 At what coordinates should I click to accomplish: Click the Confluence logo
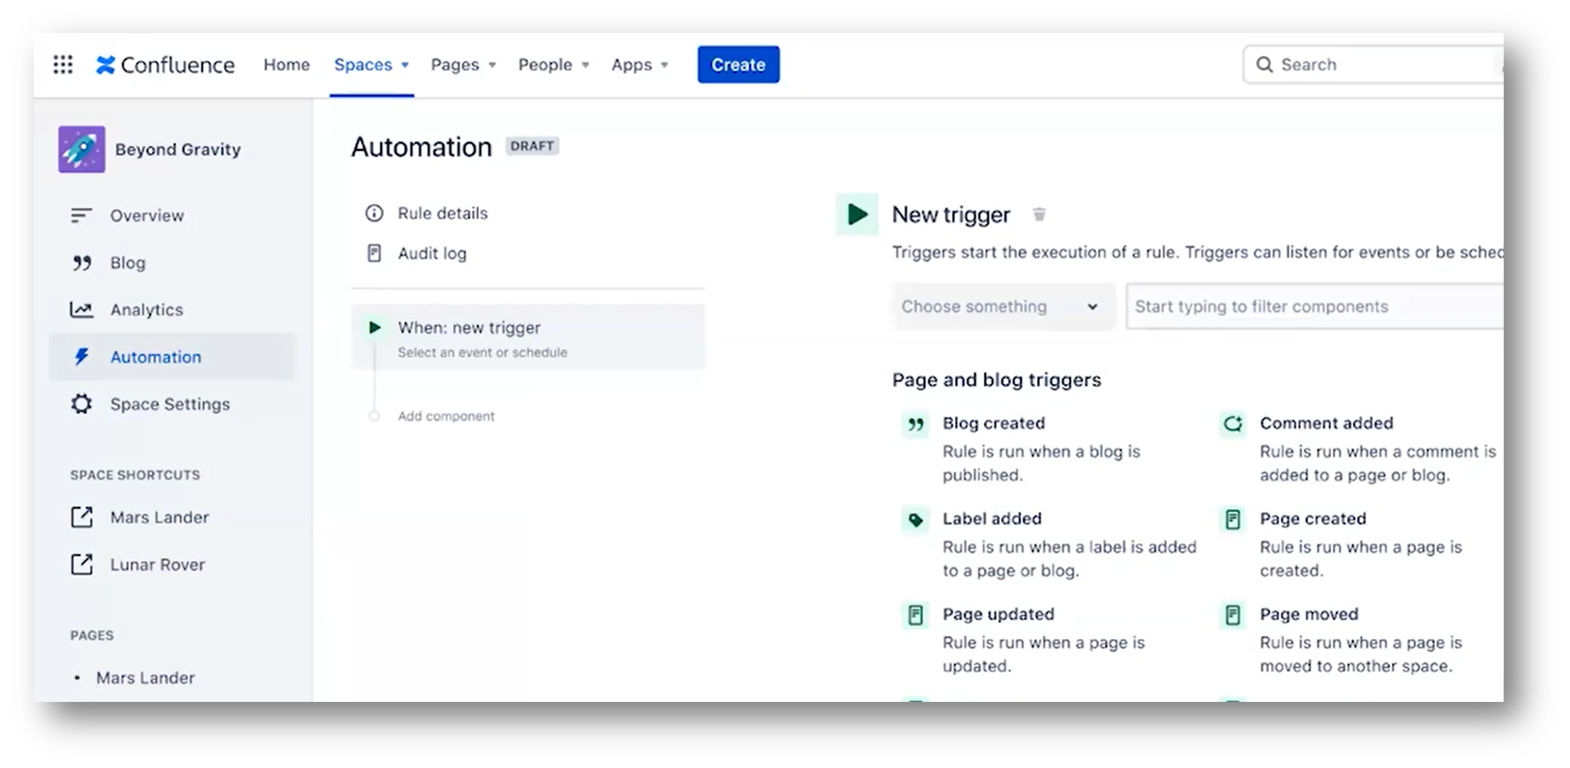(x=166, y=65)
